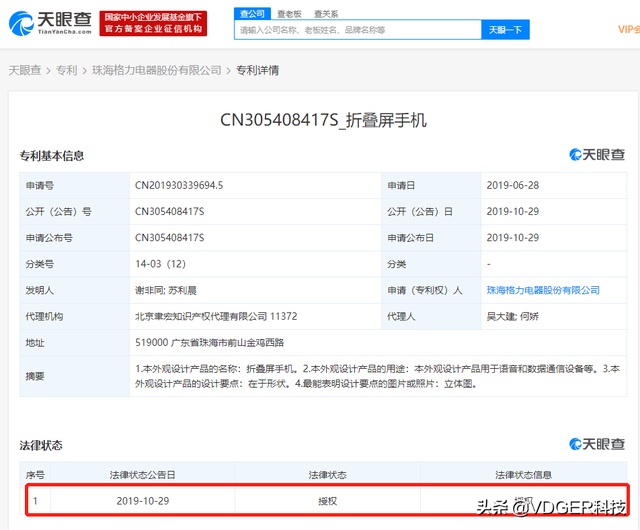Select agency 北京聿宏知识产权代理有限公司 11372
Image resolution: width=640 pixels, height=530 pixels.
(216, 316)
